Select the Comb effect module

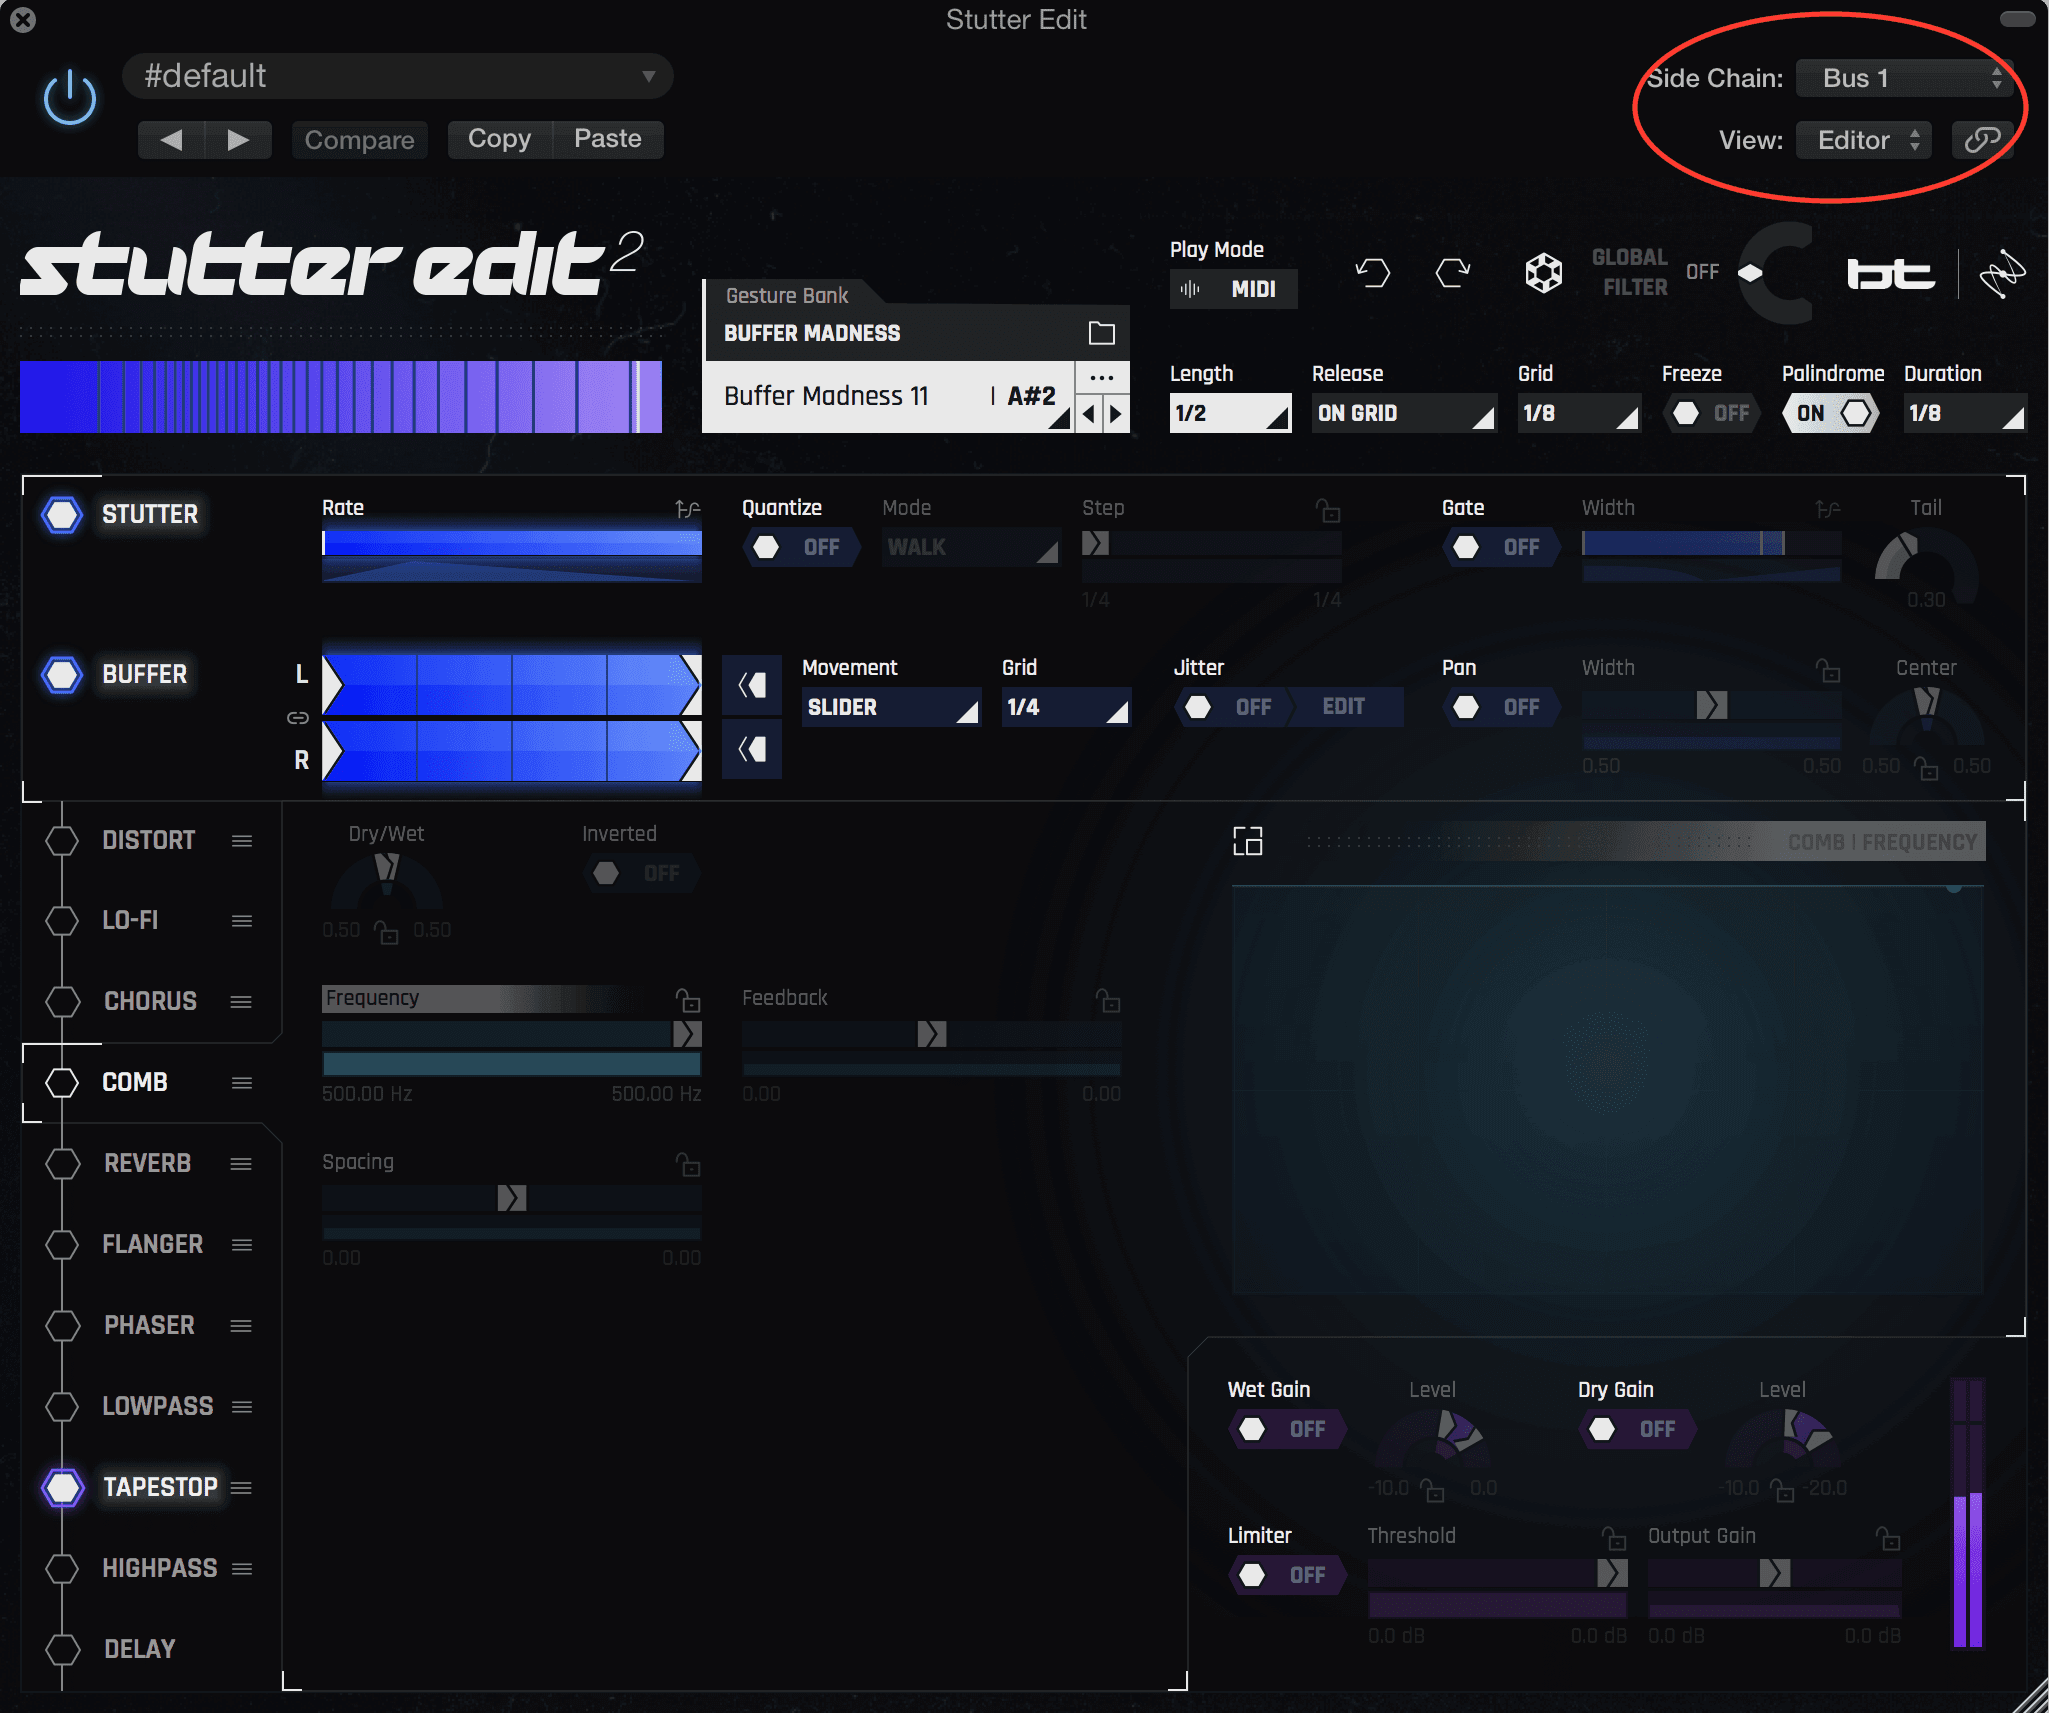coord(134,1082)
